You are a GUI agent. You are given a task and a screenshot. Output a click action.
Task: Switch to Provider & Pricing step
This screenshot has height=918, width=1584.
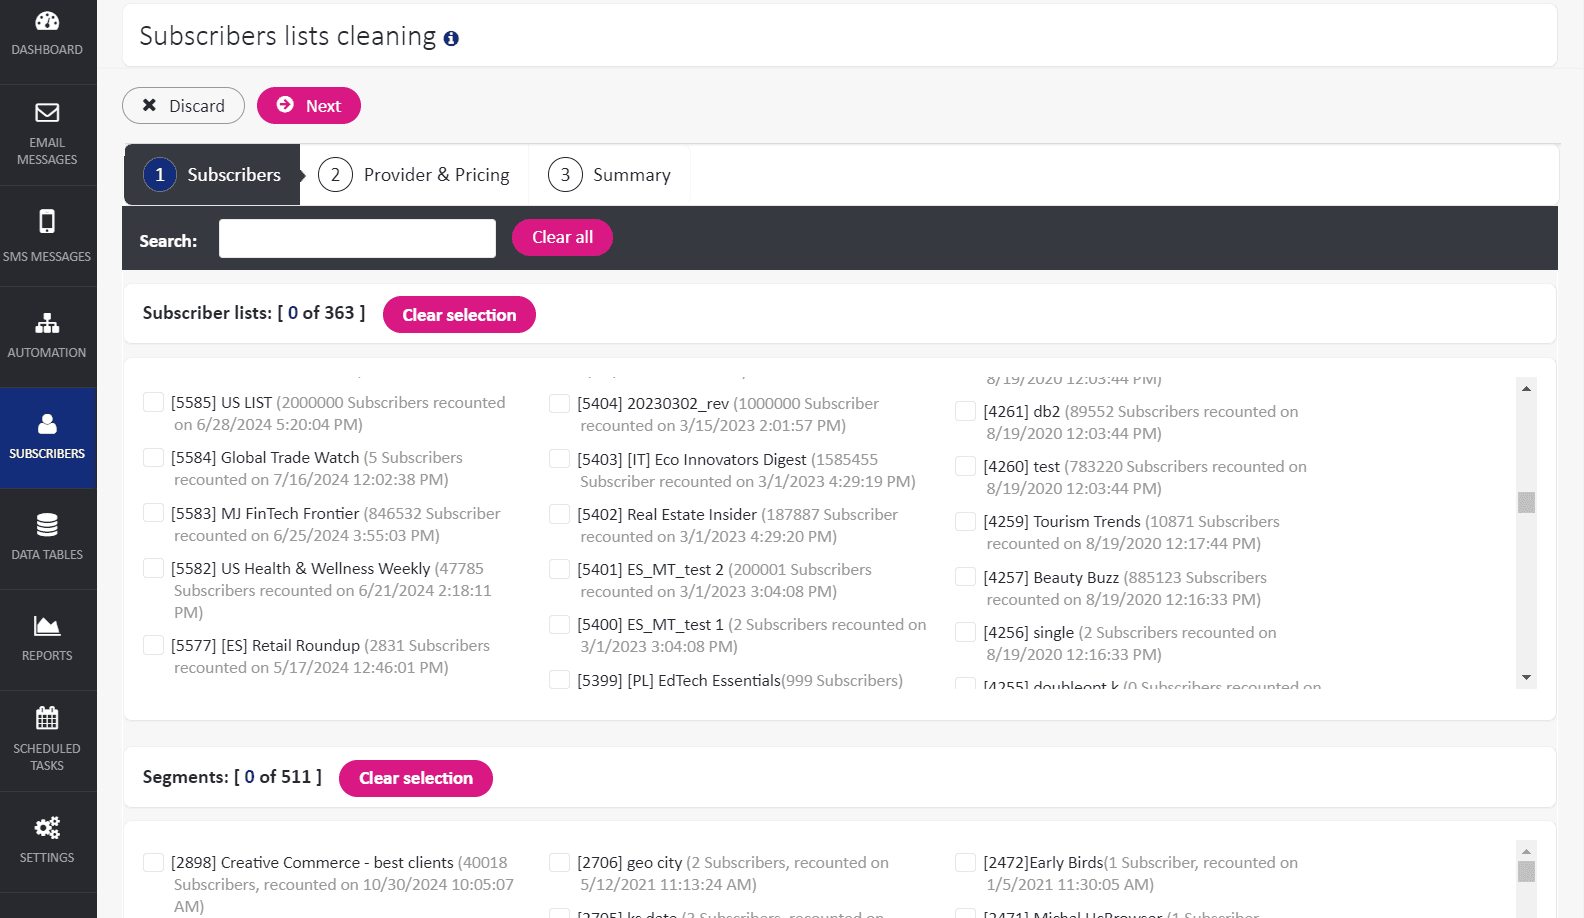click(414, 175)
